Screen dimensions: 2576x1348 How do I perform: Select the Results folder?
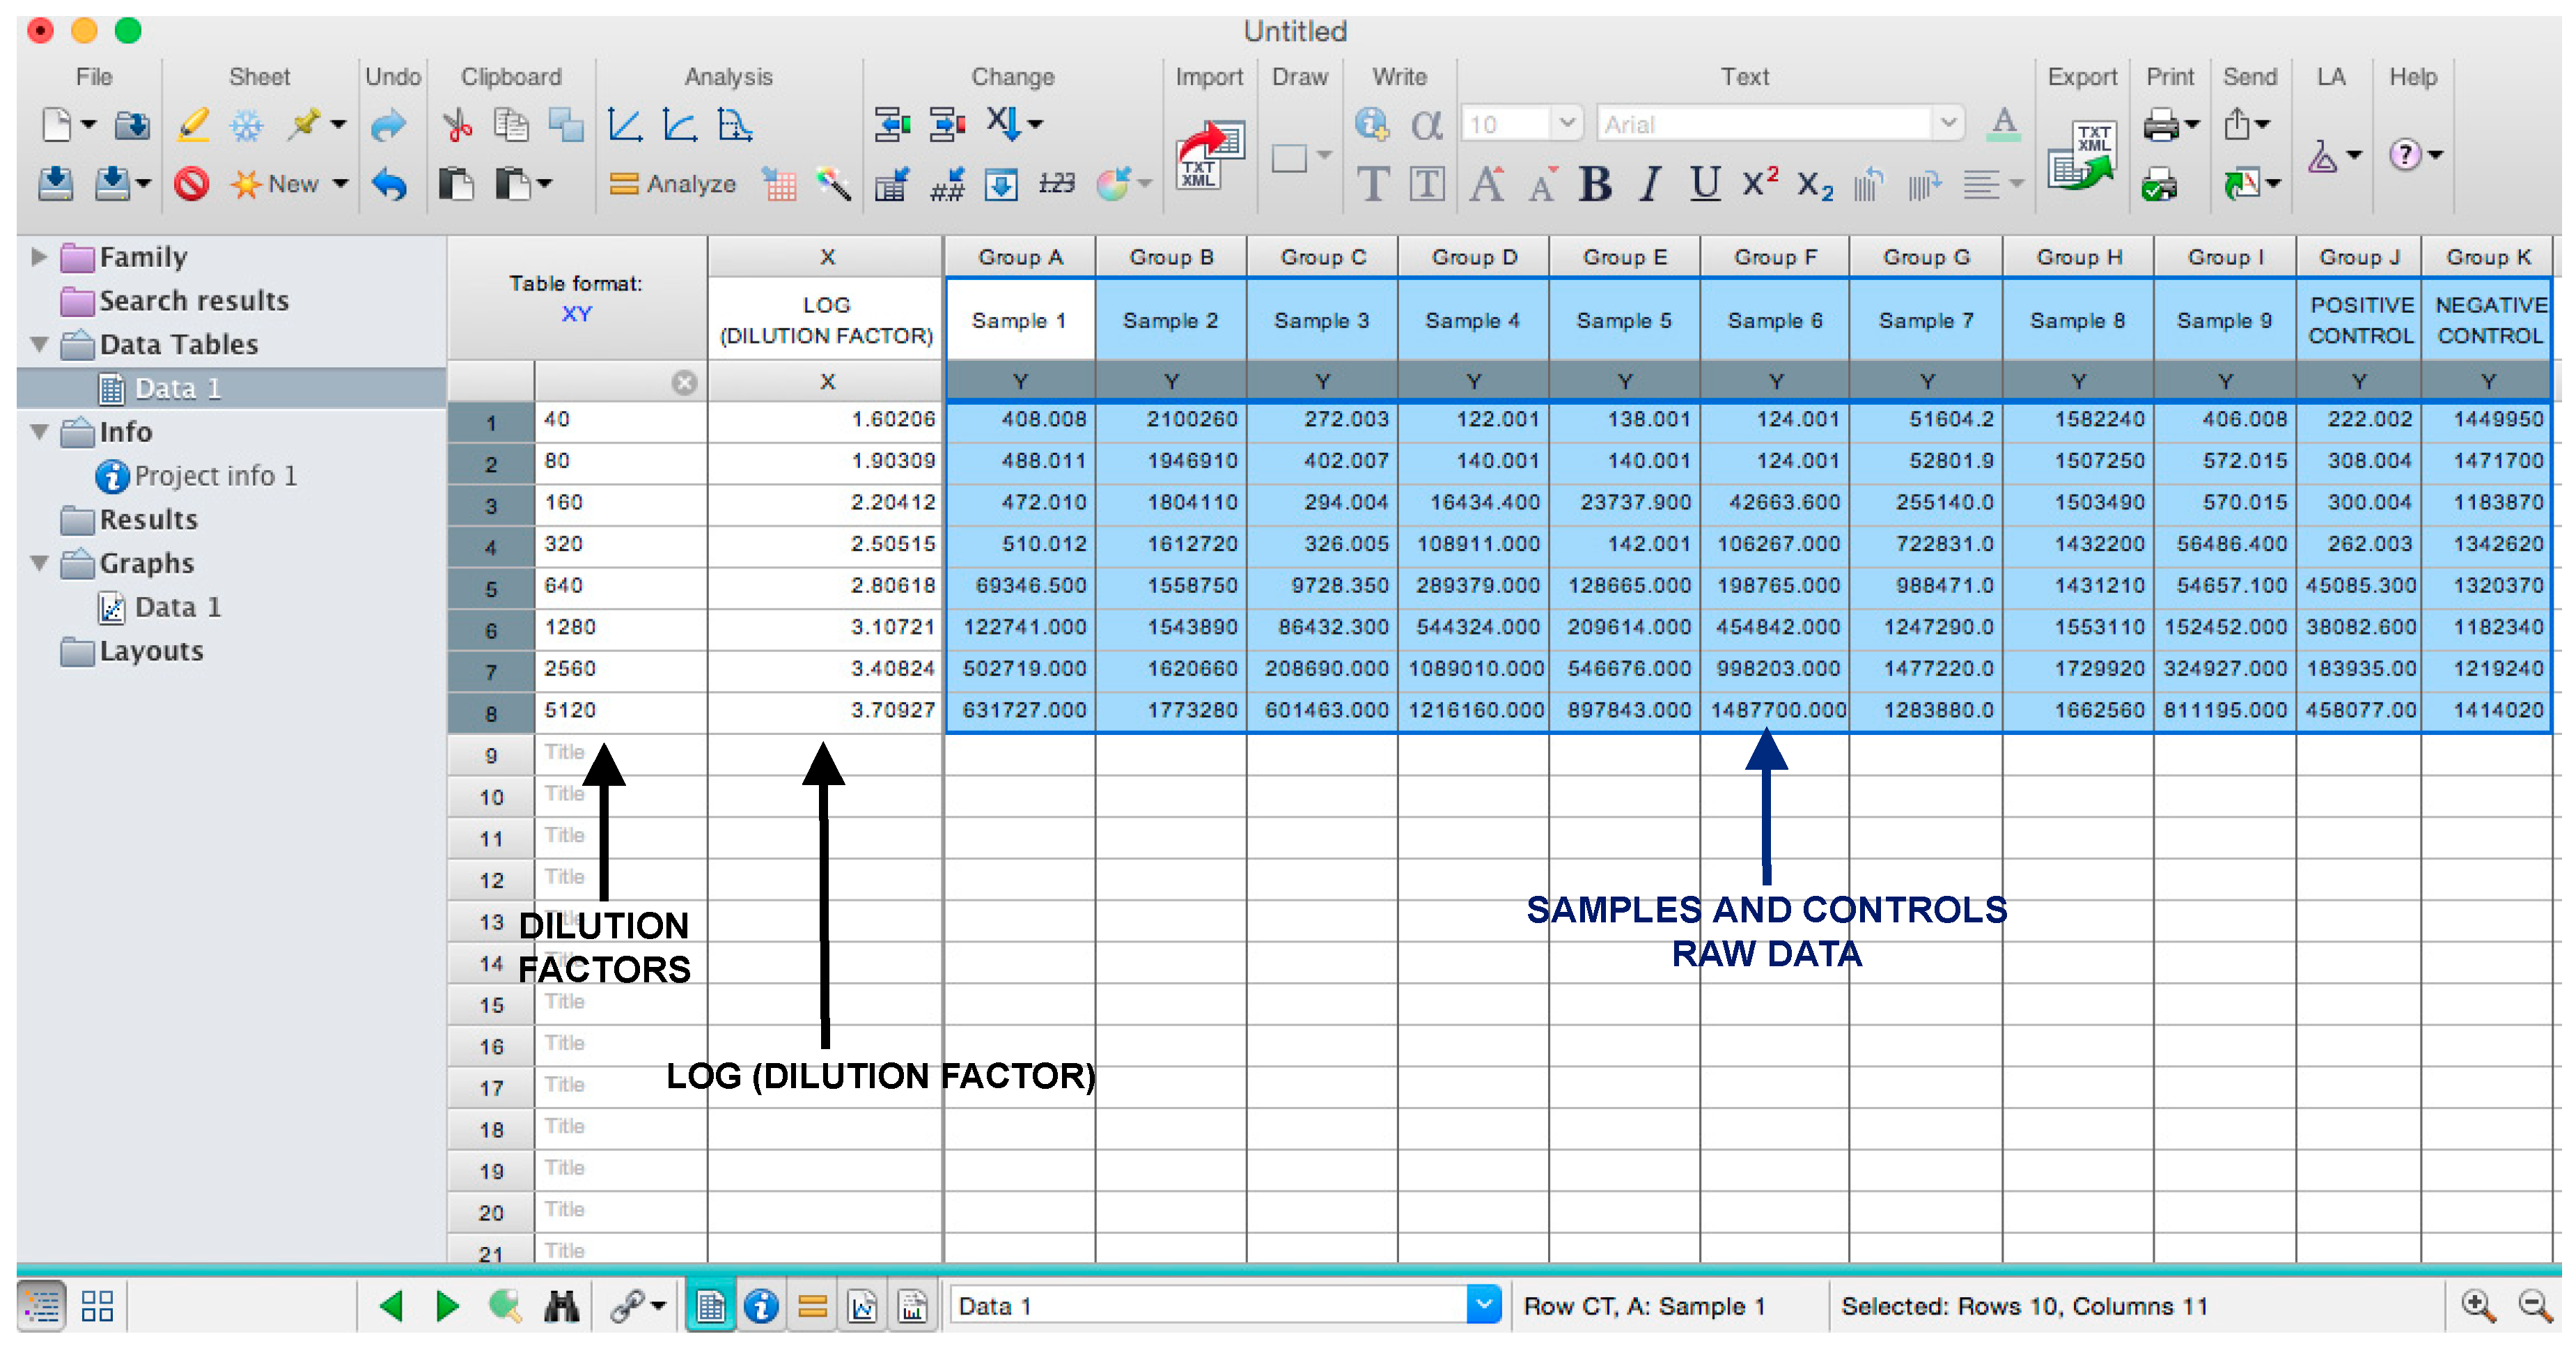click(x=148, y=520)
